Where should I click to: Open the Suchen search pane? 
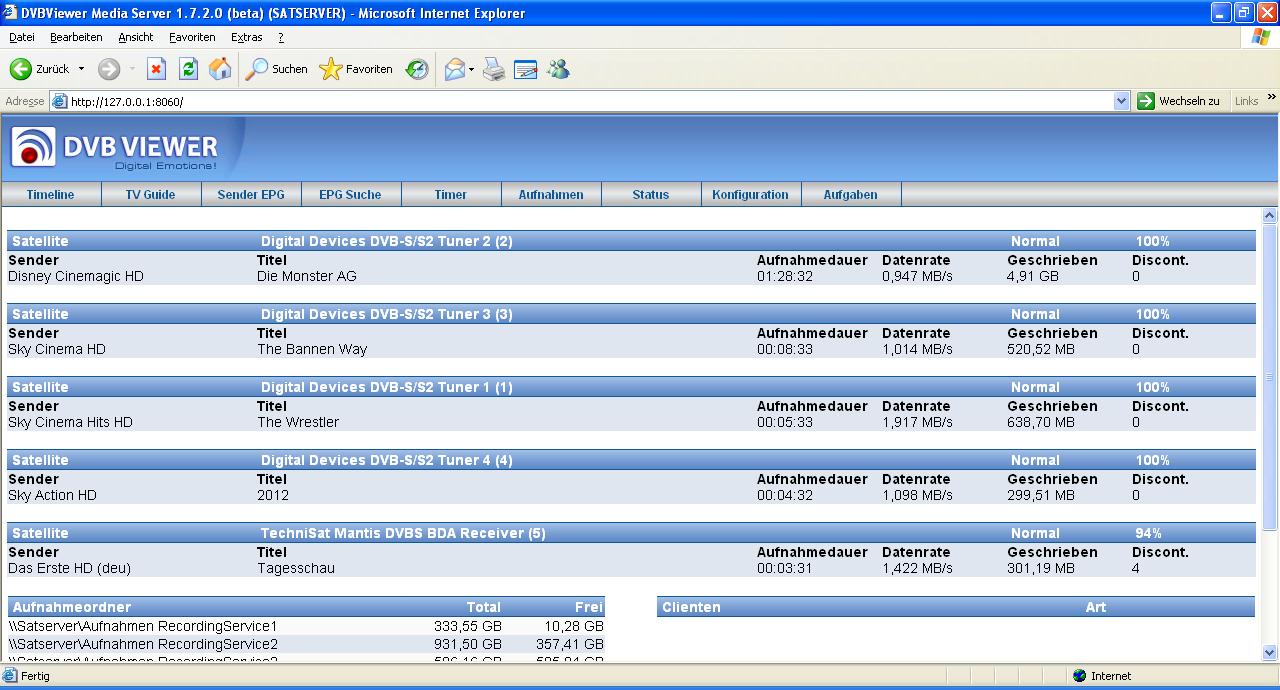click(277, 69)
